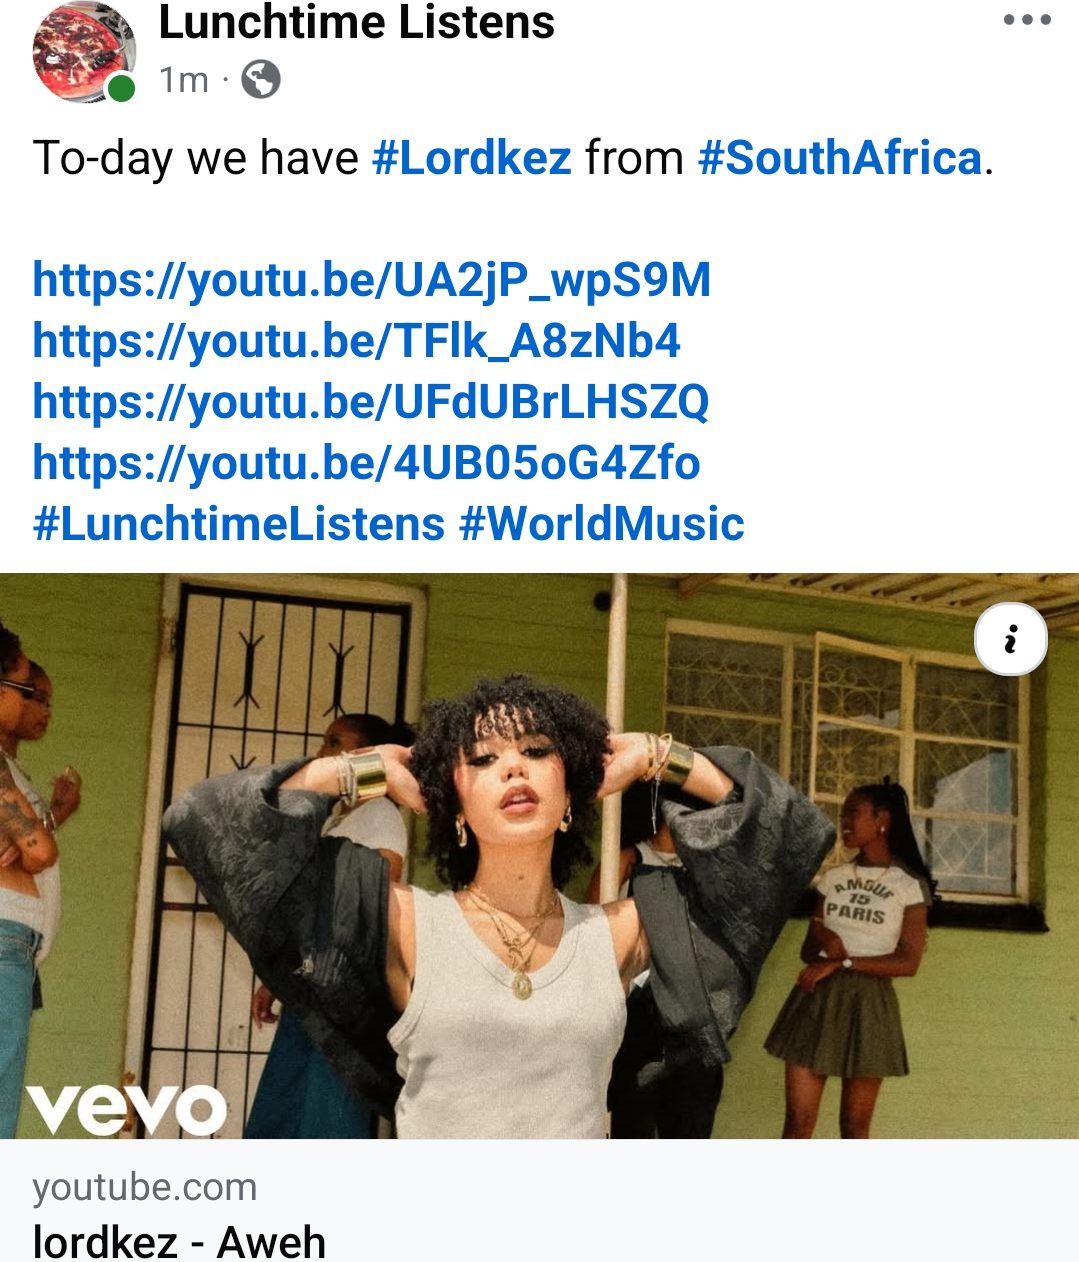This screenshot has height=1262, width=1079.
Task: Open Lunchtime Listens profile picture
Action: pos(84,52)
